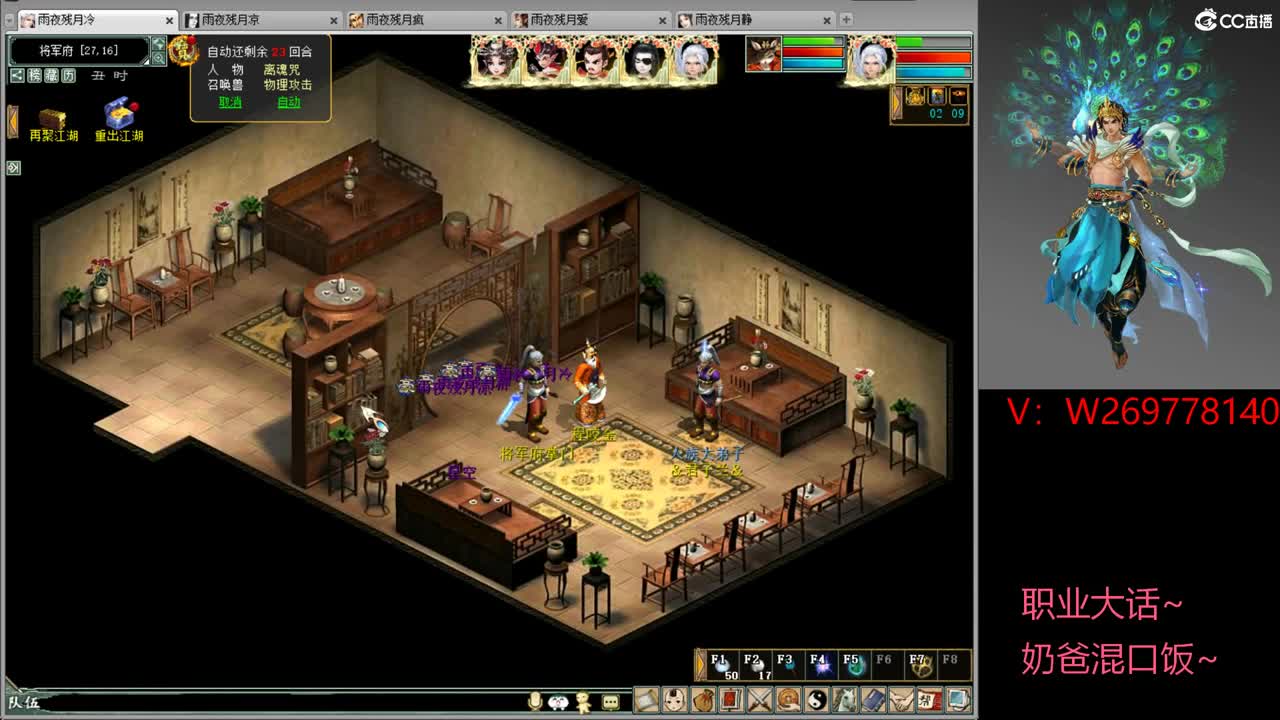Viewport: 1280px width, 720px height.
Task: Click the white horse mount icon
Action: click(x=846, y=700)
